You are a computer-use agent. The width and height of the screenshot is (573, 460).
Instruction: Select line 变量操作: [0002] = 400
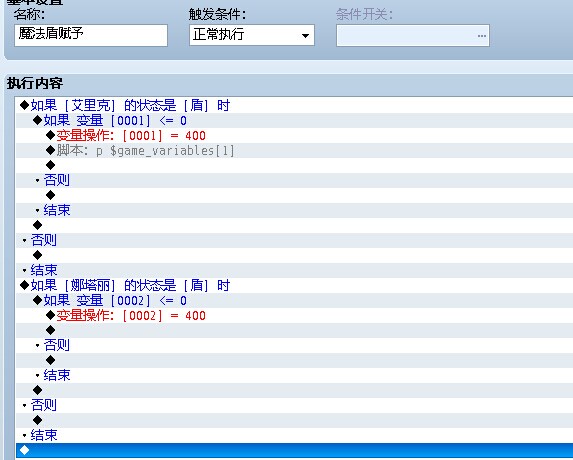coord(295,315)
